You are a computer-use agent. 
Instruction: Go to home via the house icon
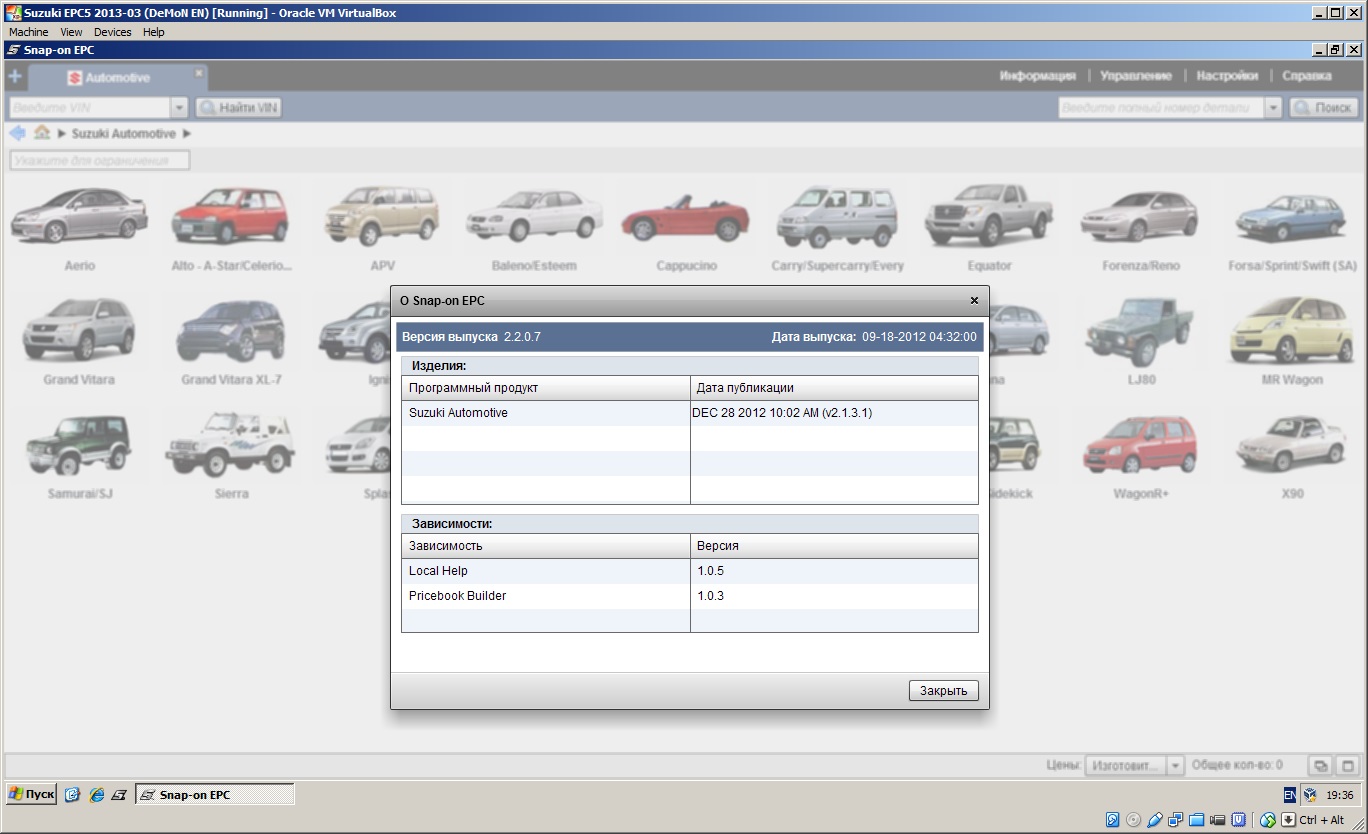[x=42, y=133]
